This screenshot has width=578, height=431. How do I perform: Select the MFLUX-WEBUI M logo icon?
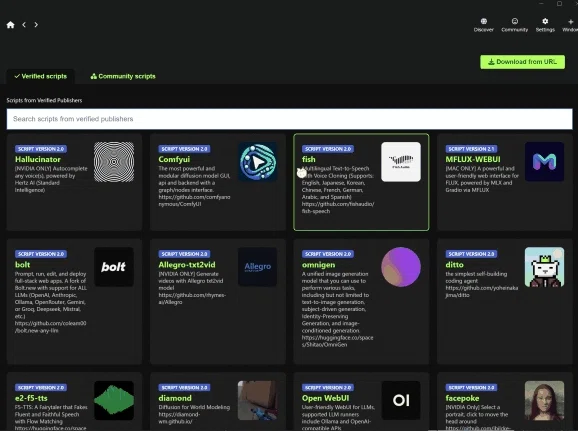click(544, 162)
